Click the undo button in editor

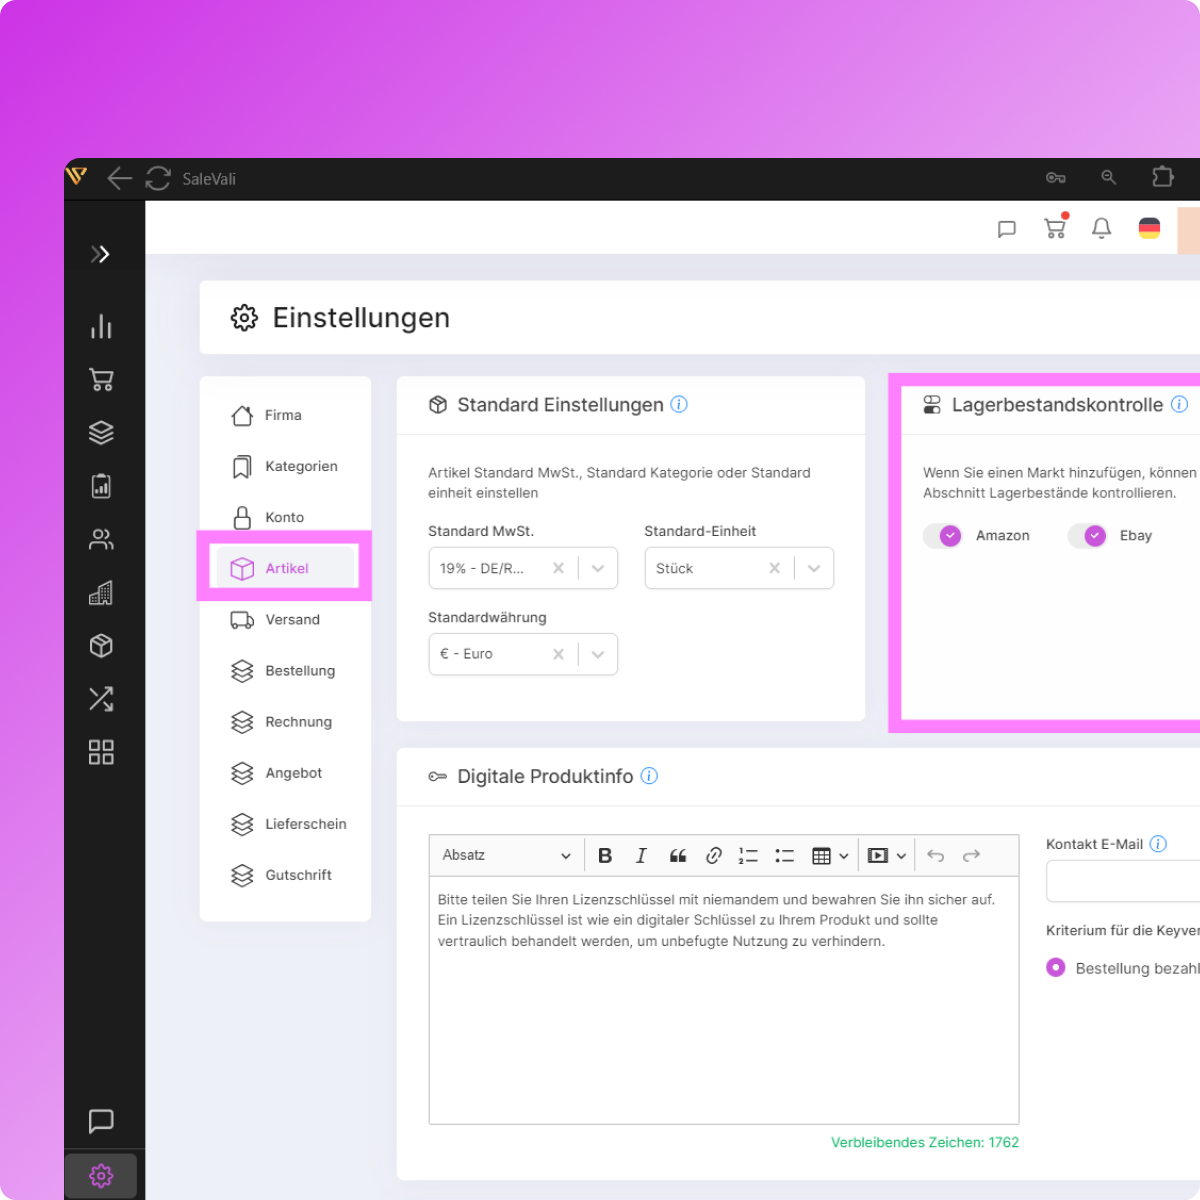(935, 856)
